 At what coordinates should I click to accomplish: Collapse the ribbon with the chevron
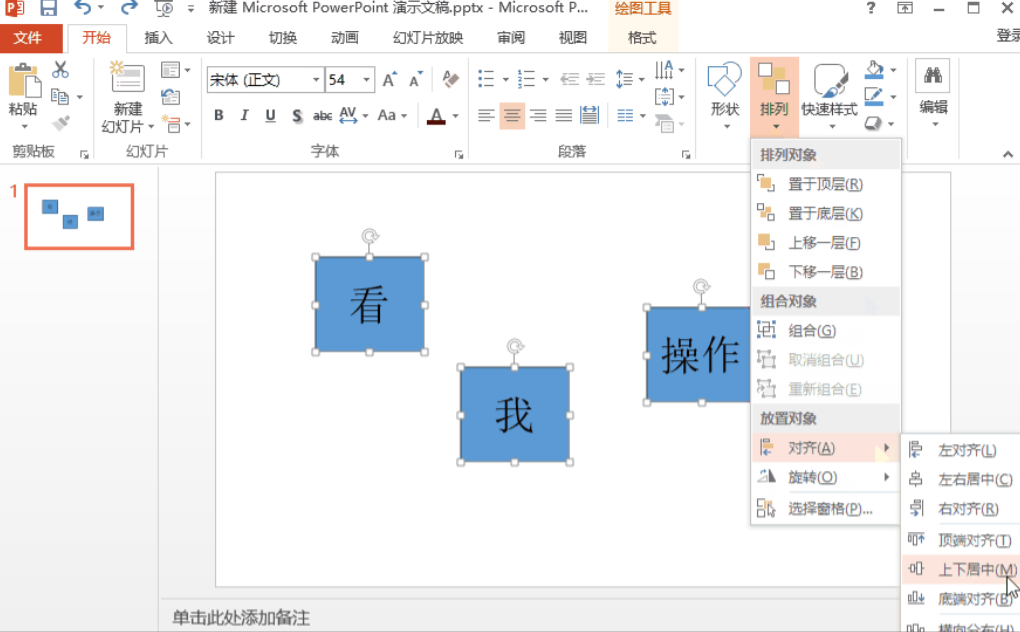(x=1008, y=154)
